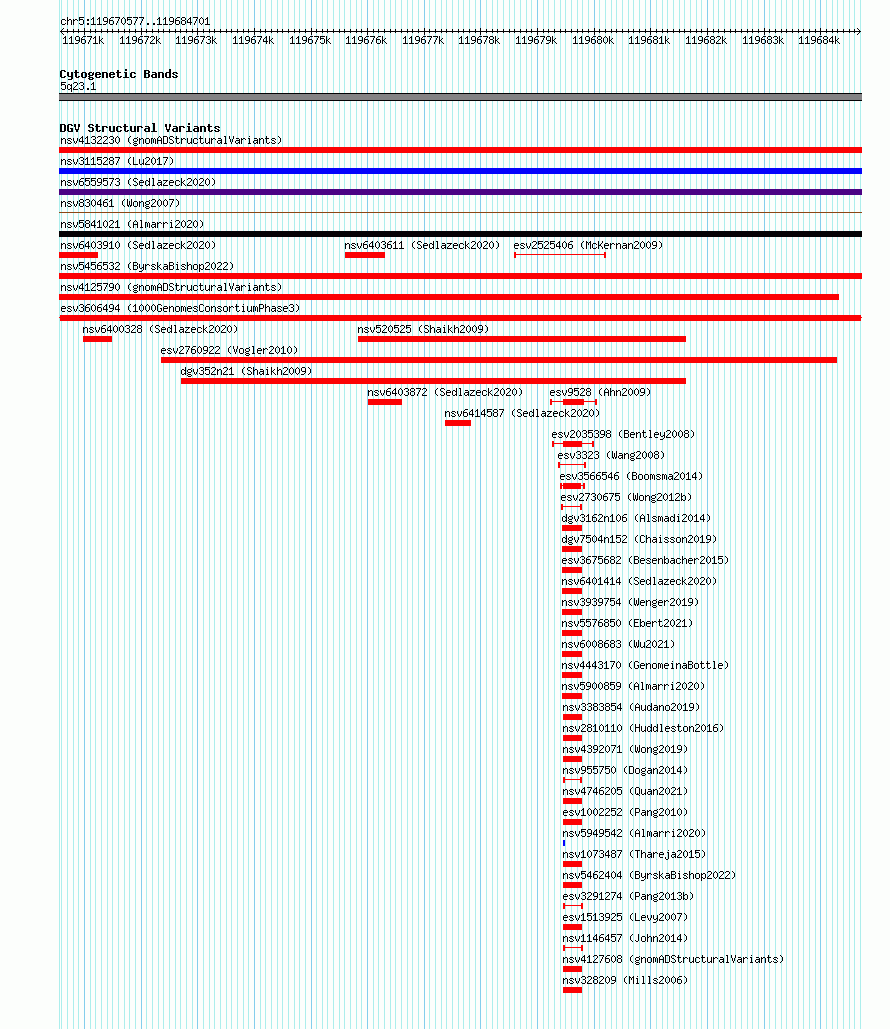Image resolution: width=890 pixels, height=1029 pixels.
Task: Open nsv5576850 (Ebert2021) variant
Action: 627,623
